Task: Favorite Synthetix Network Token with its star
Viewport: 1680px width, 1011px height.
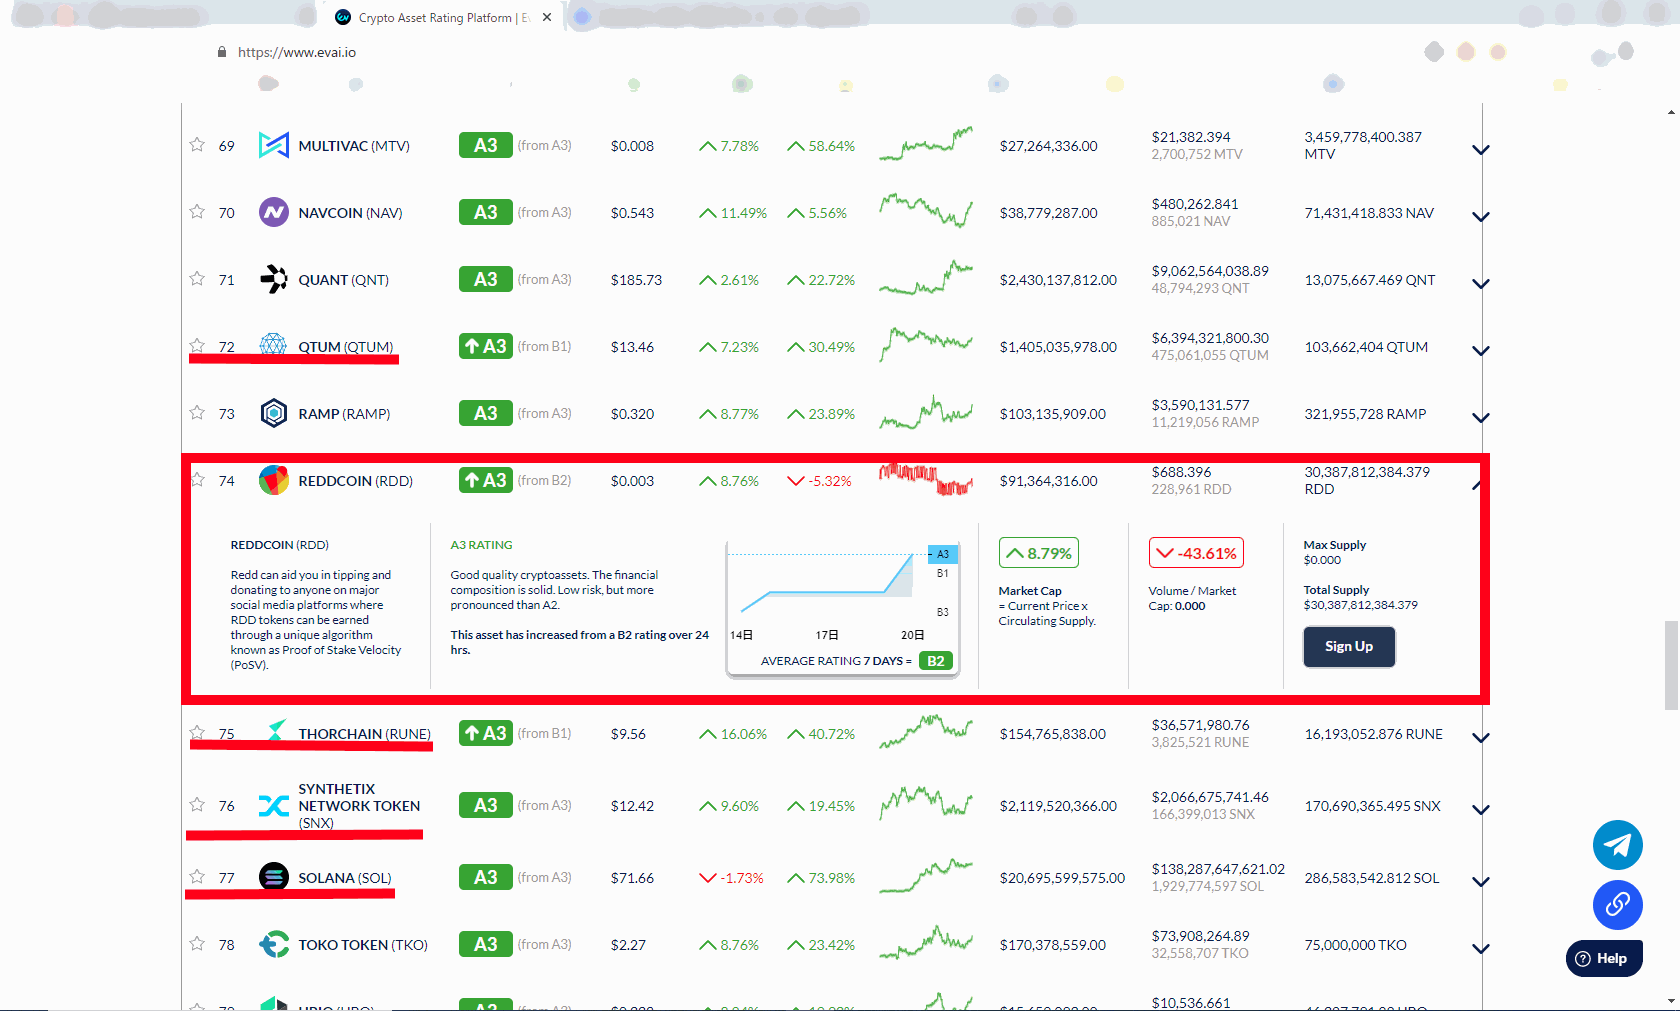Action: pos(197,805)
